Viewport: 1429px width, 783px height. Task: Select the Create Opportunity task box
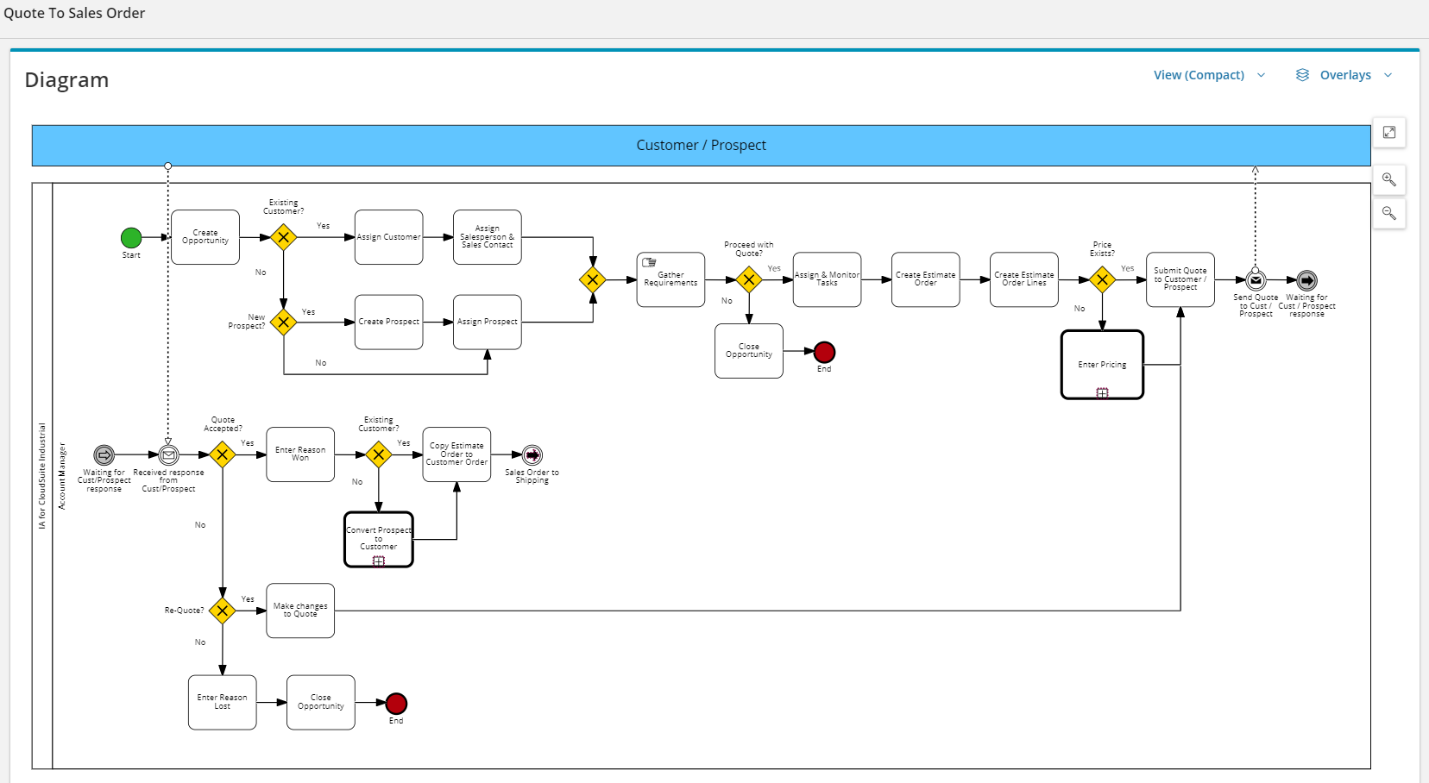(205, 237)
